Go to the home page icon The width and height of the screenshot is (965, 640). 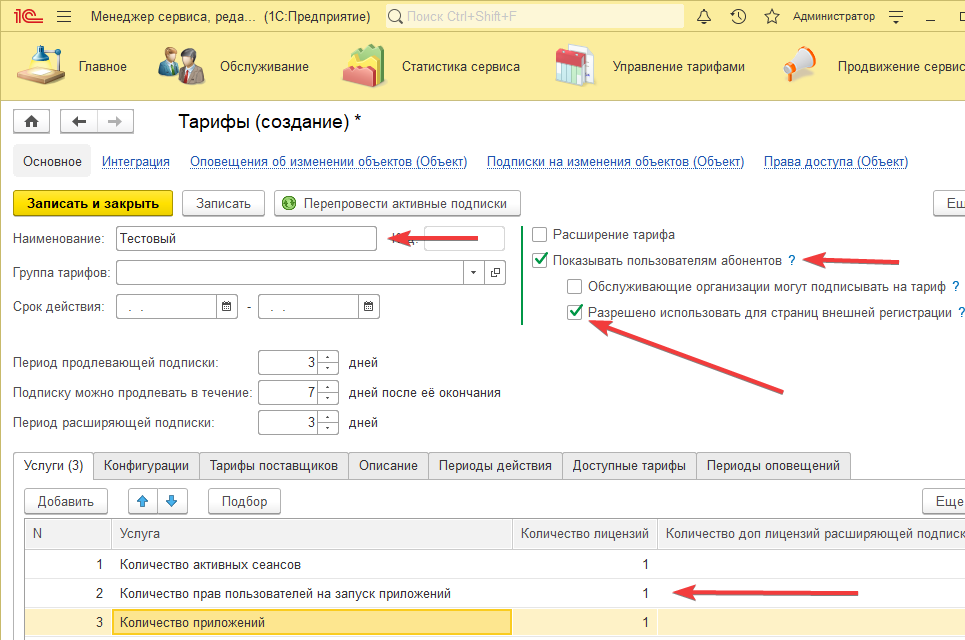(x=31, y=122)
